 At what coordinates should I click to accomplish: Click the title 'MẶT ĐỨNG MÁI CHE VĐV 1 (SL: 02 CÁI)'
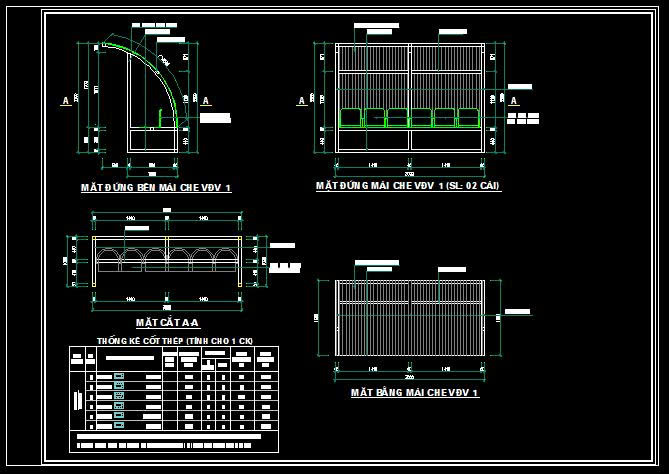pos(408,186)
